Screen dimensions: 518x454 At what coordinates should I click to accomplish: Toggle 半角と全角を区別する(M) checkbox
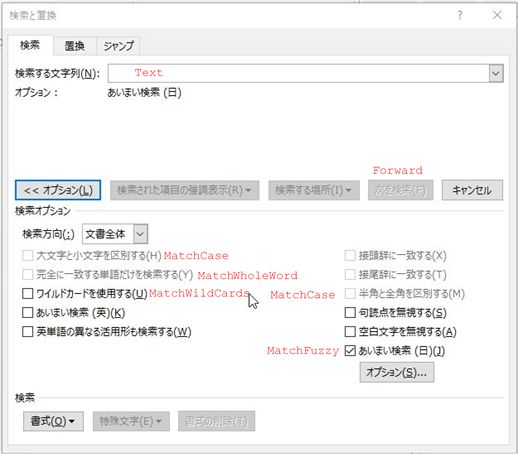click(350, 294)
